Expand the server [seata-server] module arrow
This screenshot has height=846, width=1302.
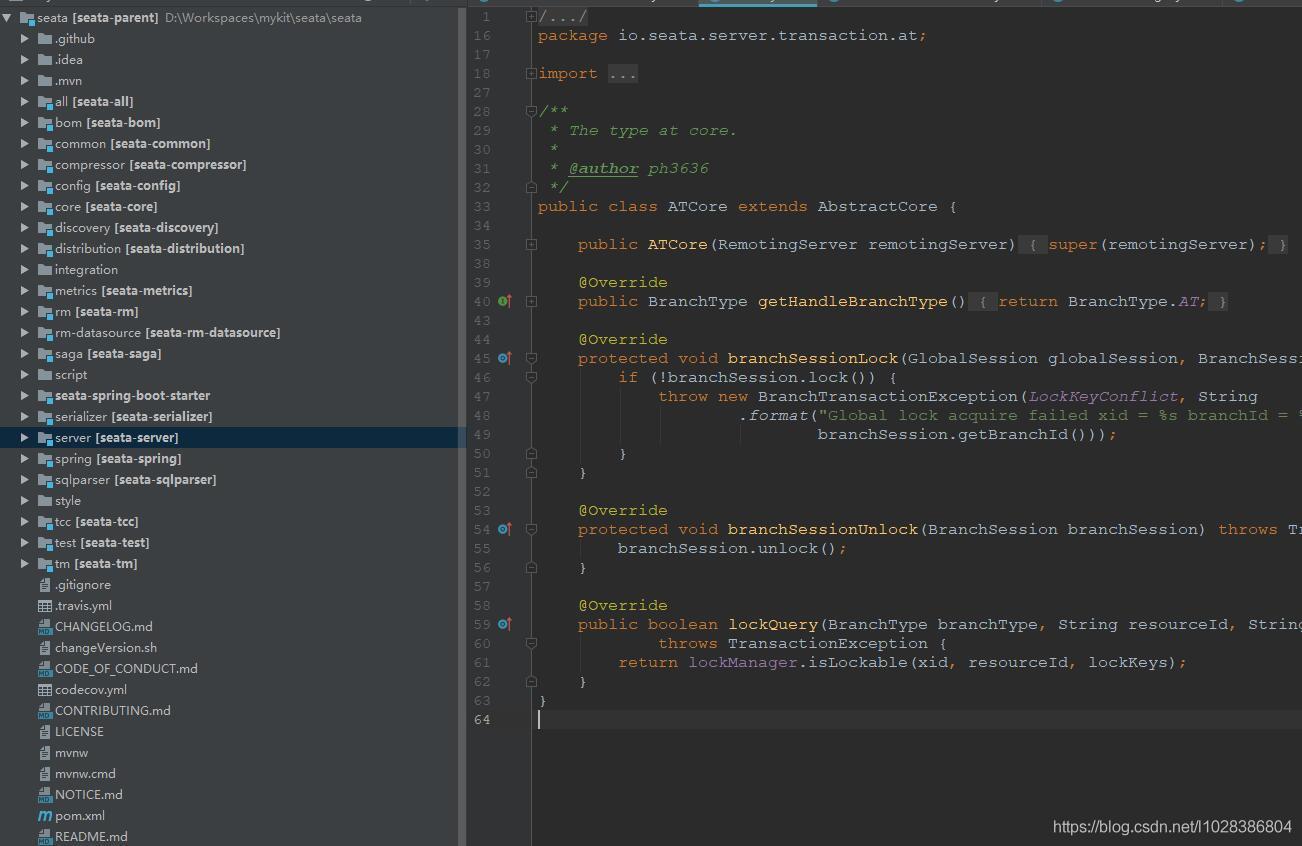[26, 437]
